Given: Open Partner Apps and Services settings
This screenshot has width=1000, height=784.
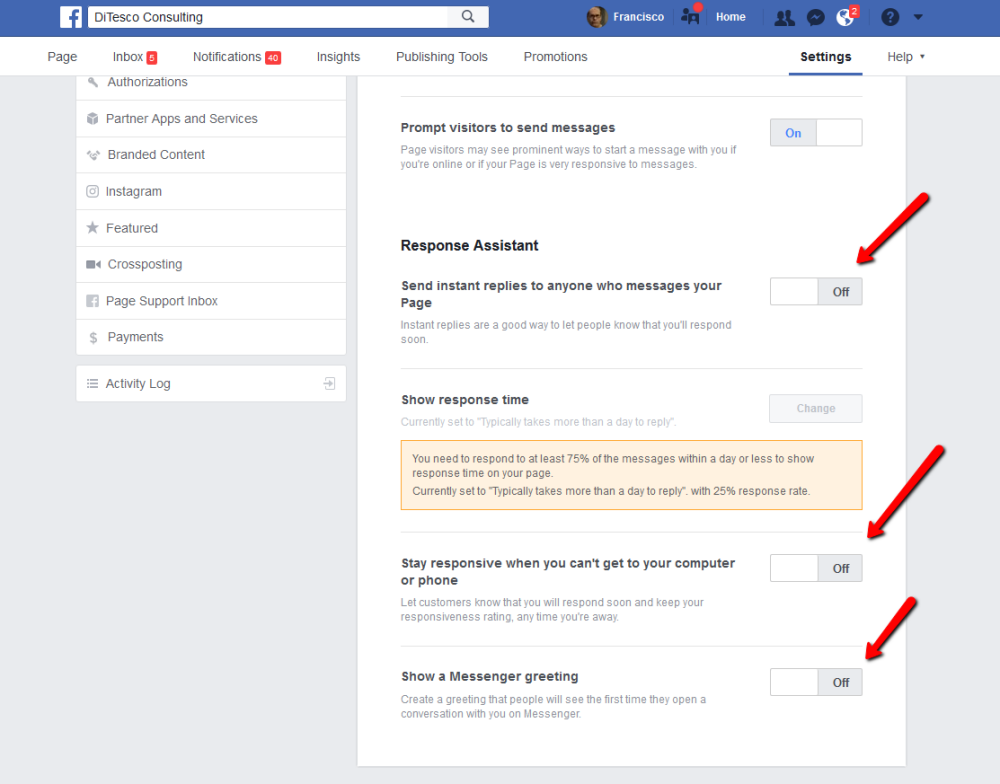Looking at the screenshot, I should [x=211, y=119].
